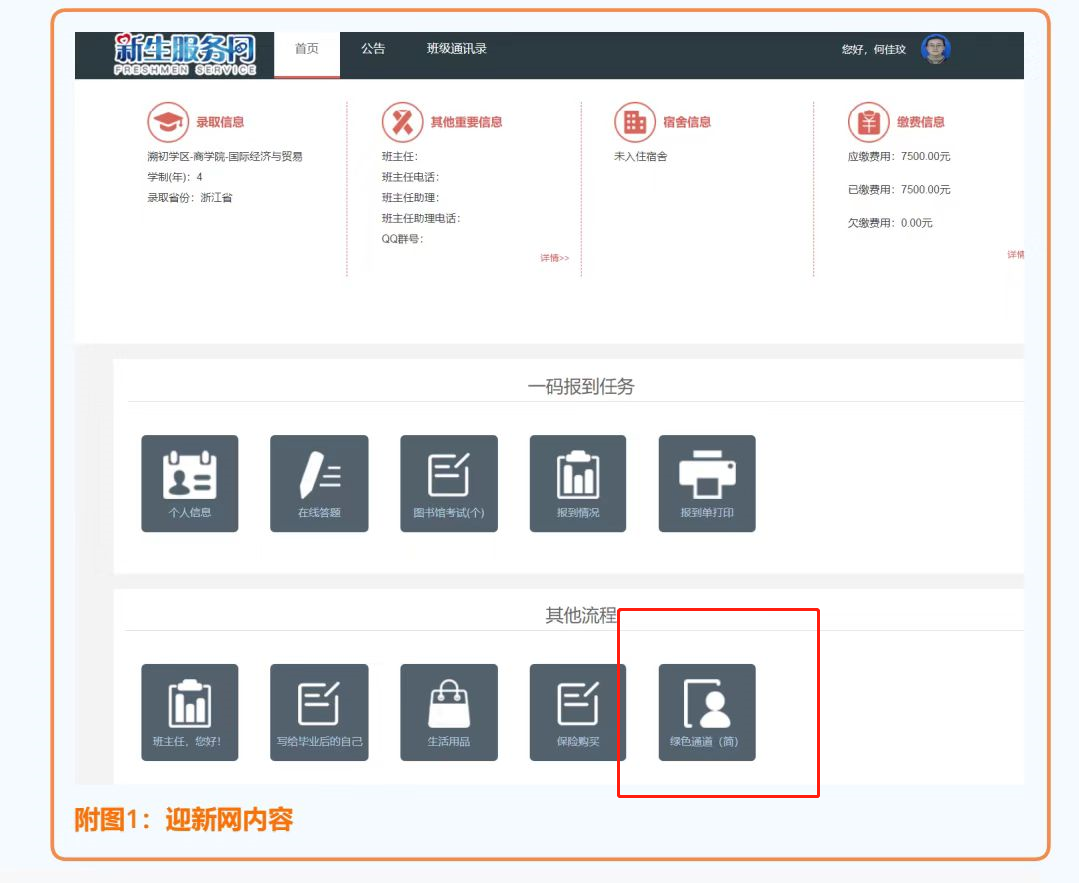Open the 公告 tab
This screenshot has height=883, width=1079.
click(373, 49)
